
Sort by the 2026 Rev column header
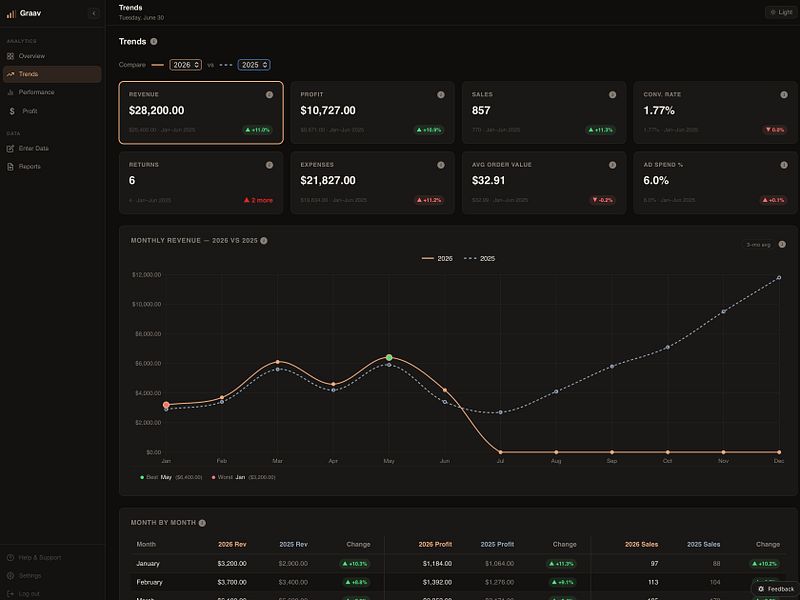pos(232,544)
